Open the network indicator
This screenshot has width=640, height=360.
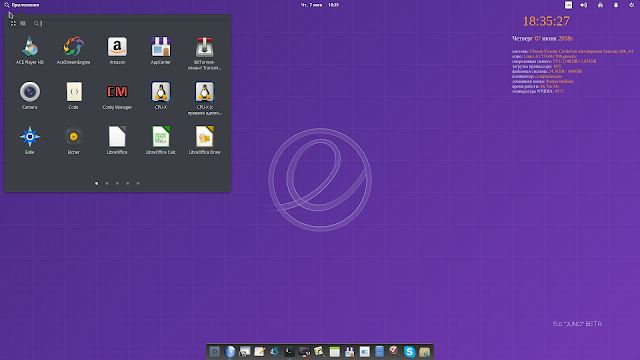tap(600, 5)
